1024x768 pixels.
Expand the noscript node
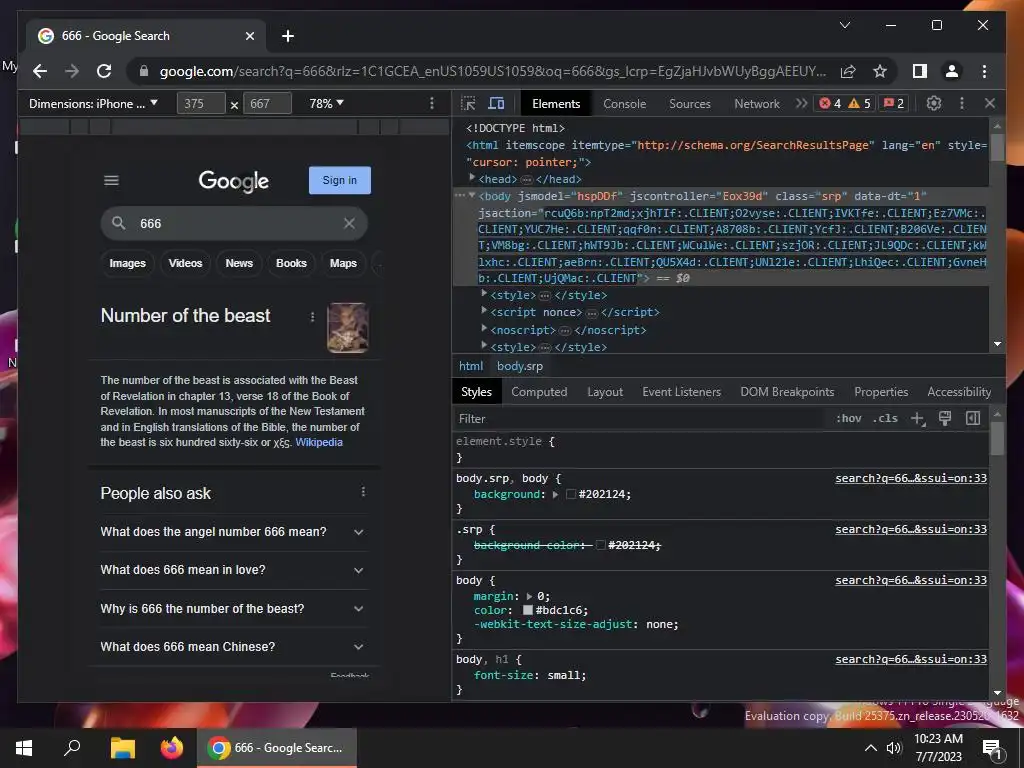tap(484, 328)
